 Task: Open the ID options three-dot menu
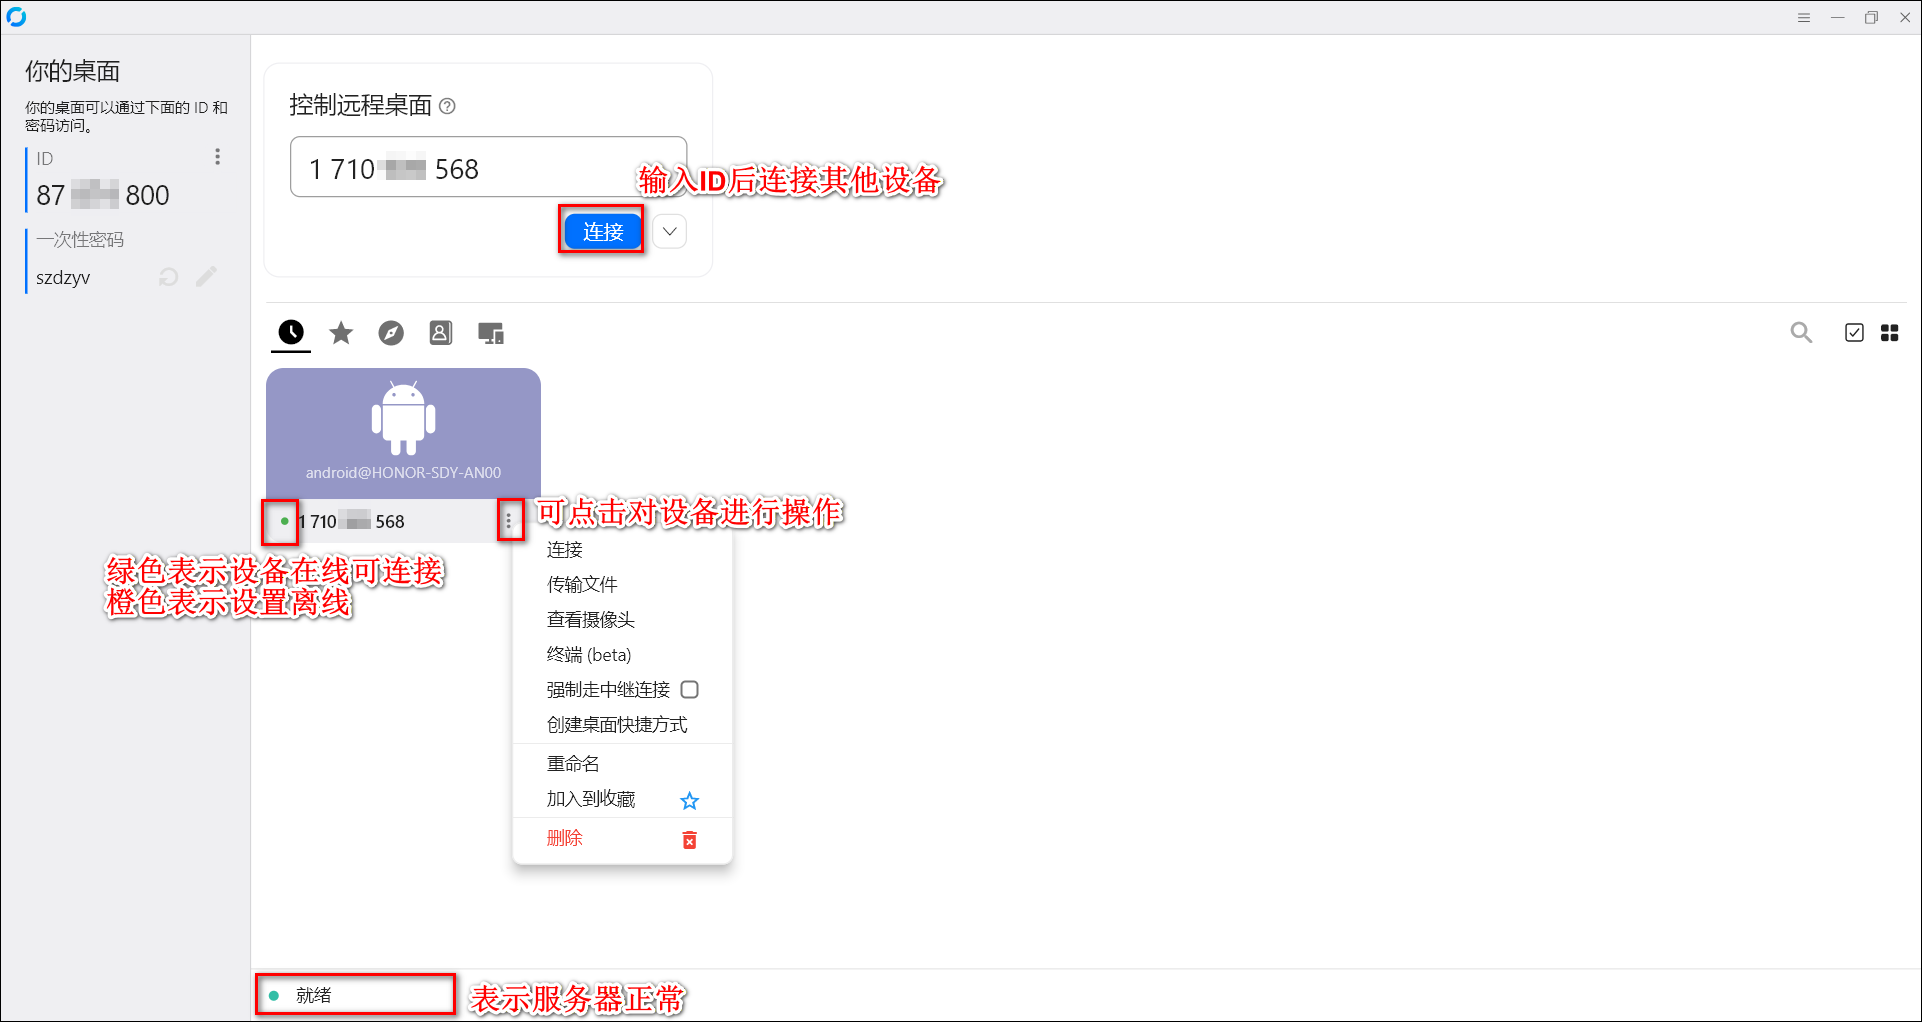tap(217, 157)
